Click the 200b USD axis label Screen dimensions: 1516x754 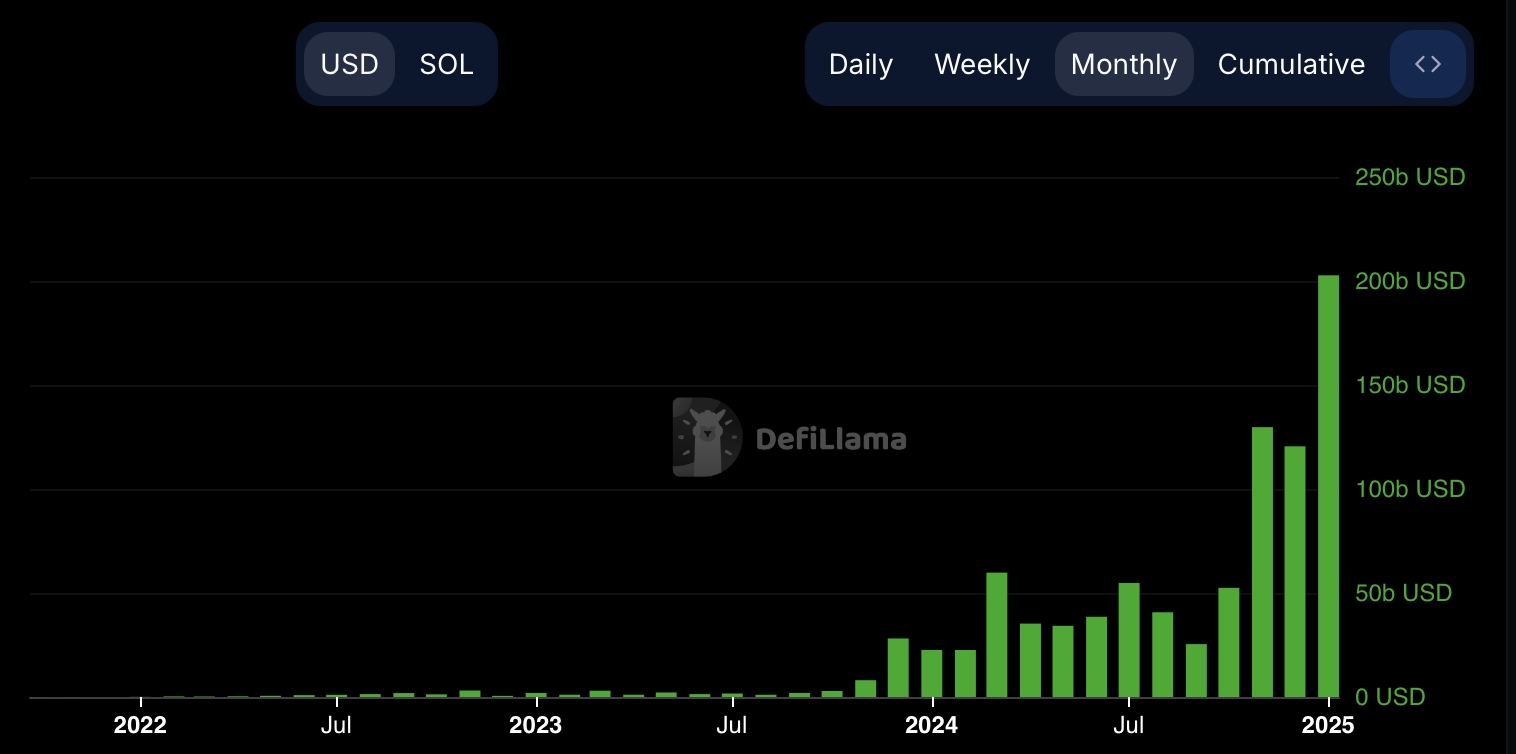pyautogui.click(x=1410, y=281)
